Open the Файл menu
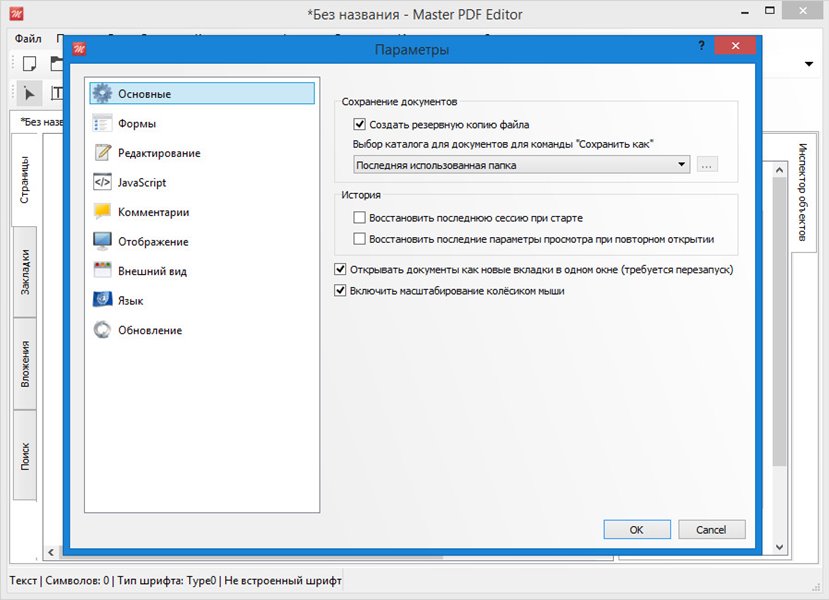This screenshot has height=600, width=829. tap(28, 38)
